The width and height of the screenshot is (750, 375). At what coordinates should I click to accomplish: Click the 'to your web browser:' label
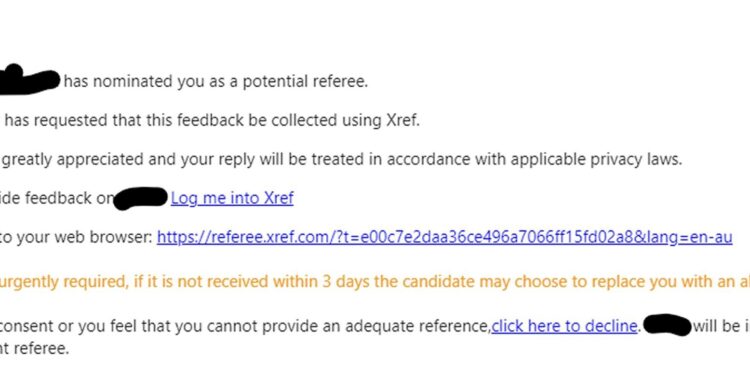point(77,237)
